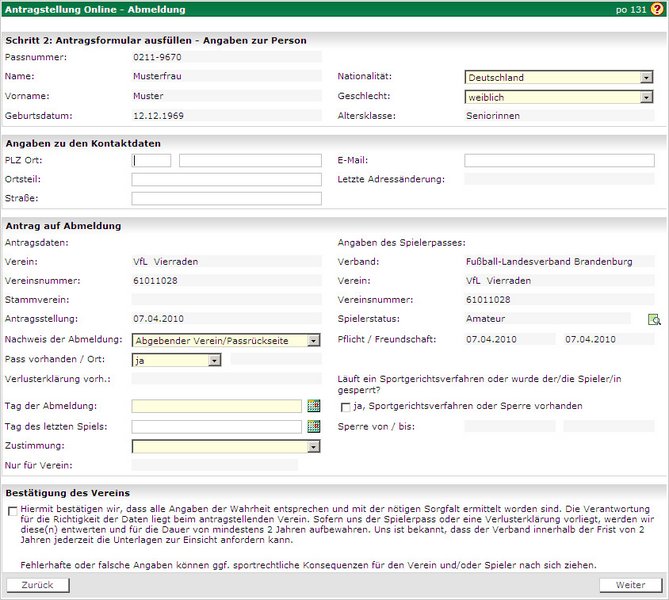Viewport: 669px width, 600px height.
Task: Open the Nationalität dropdown showing Deutschland
Action: tap(559, 77)
